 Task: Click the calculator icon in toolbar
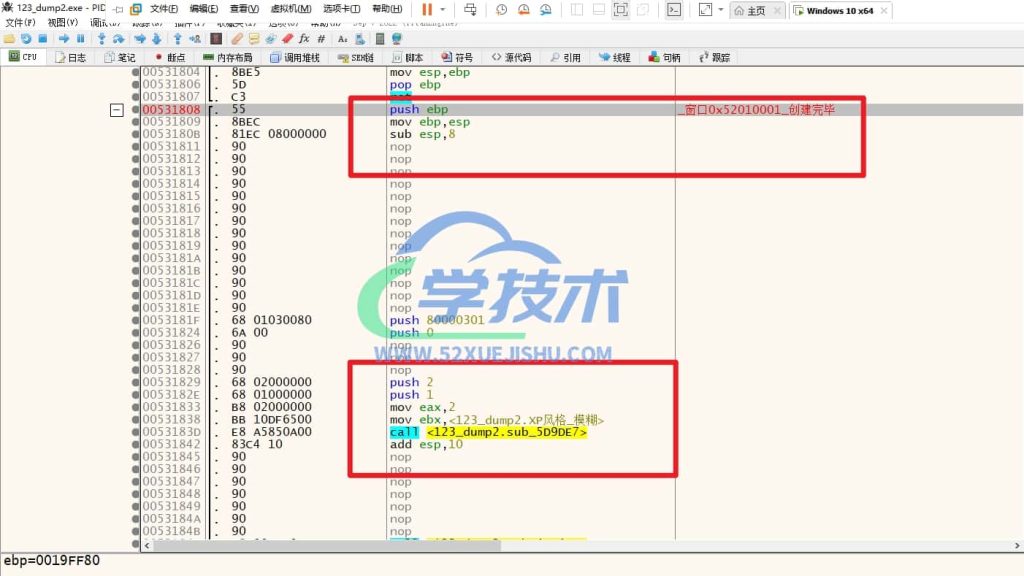pos(381,38)
